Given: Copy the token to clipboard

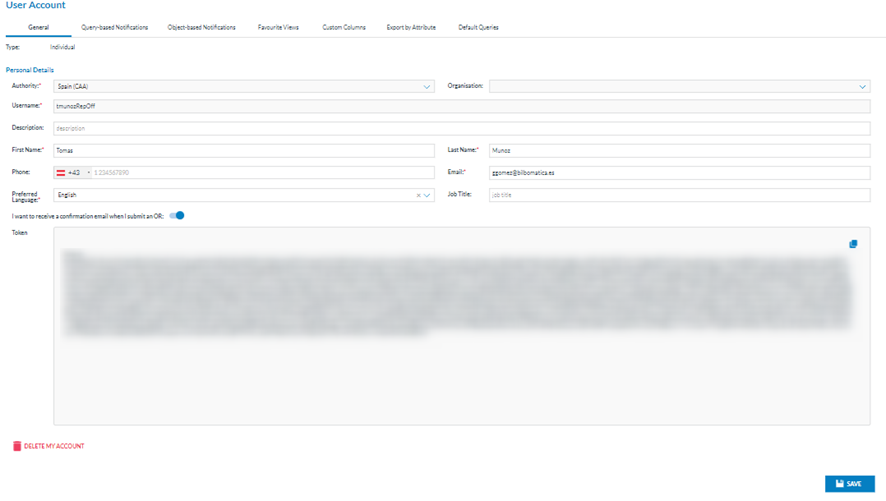Looking at the screenshot, I should (x=853, y=244).
